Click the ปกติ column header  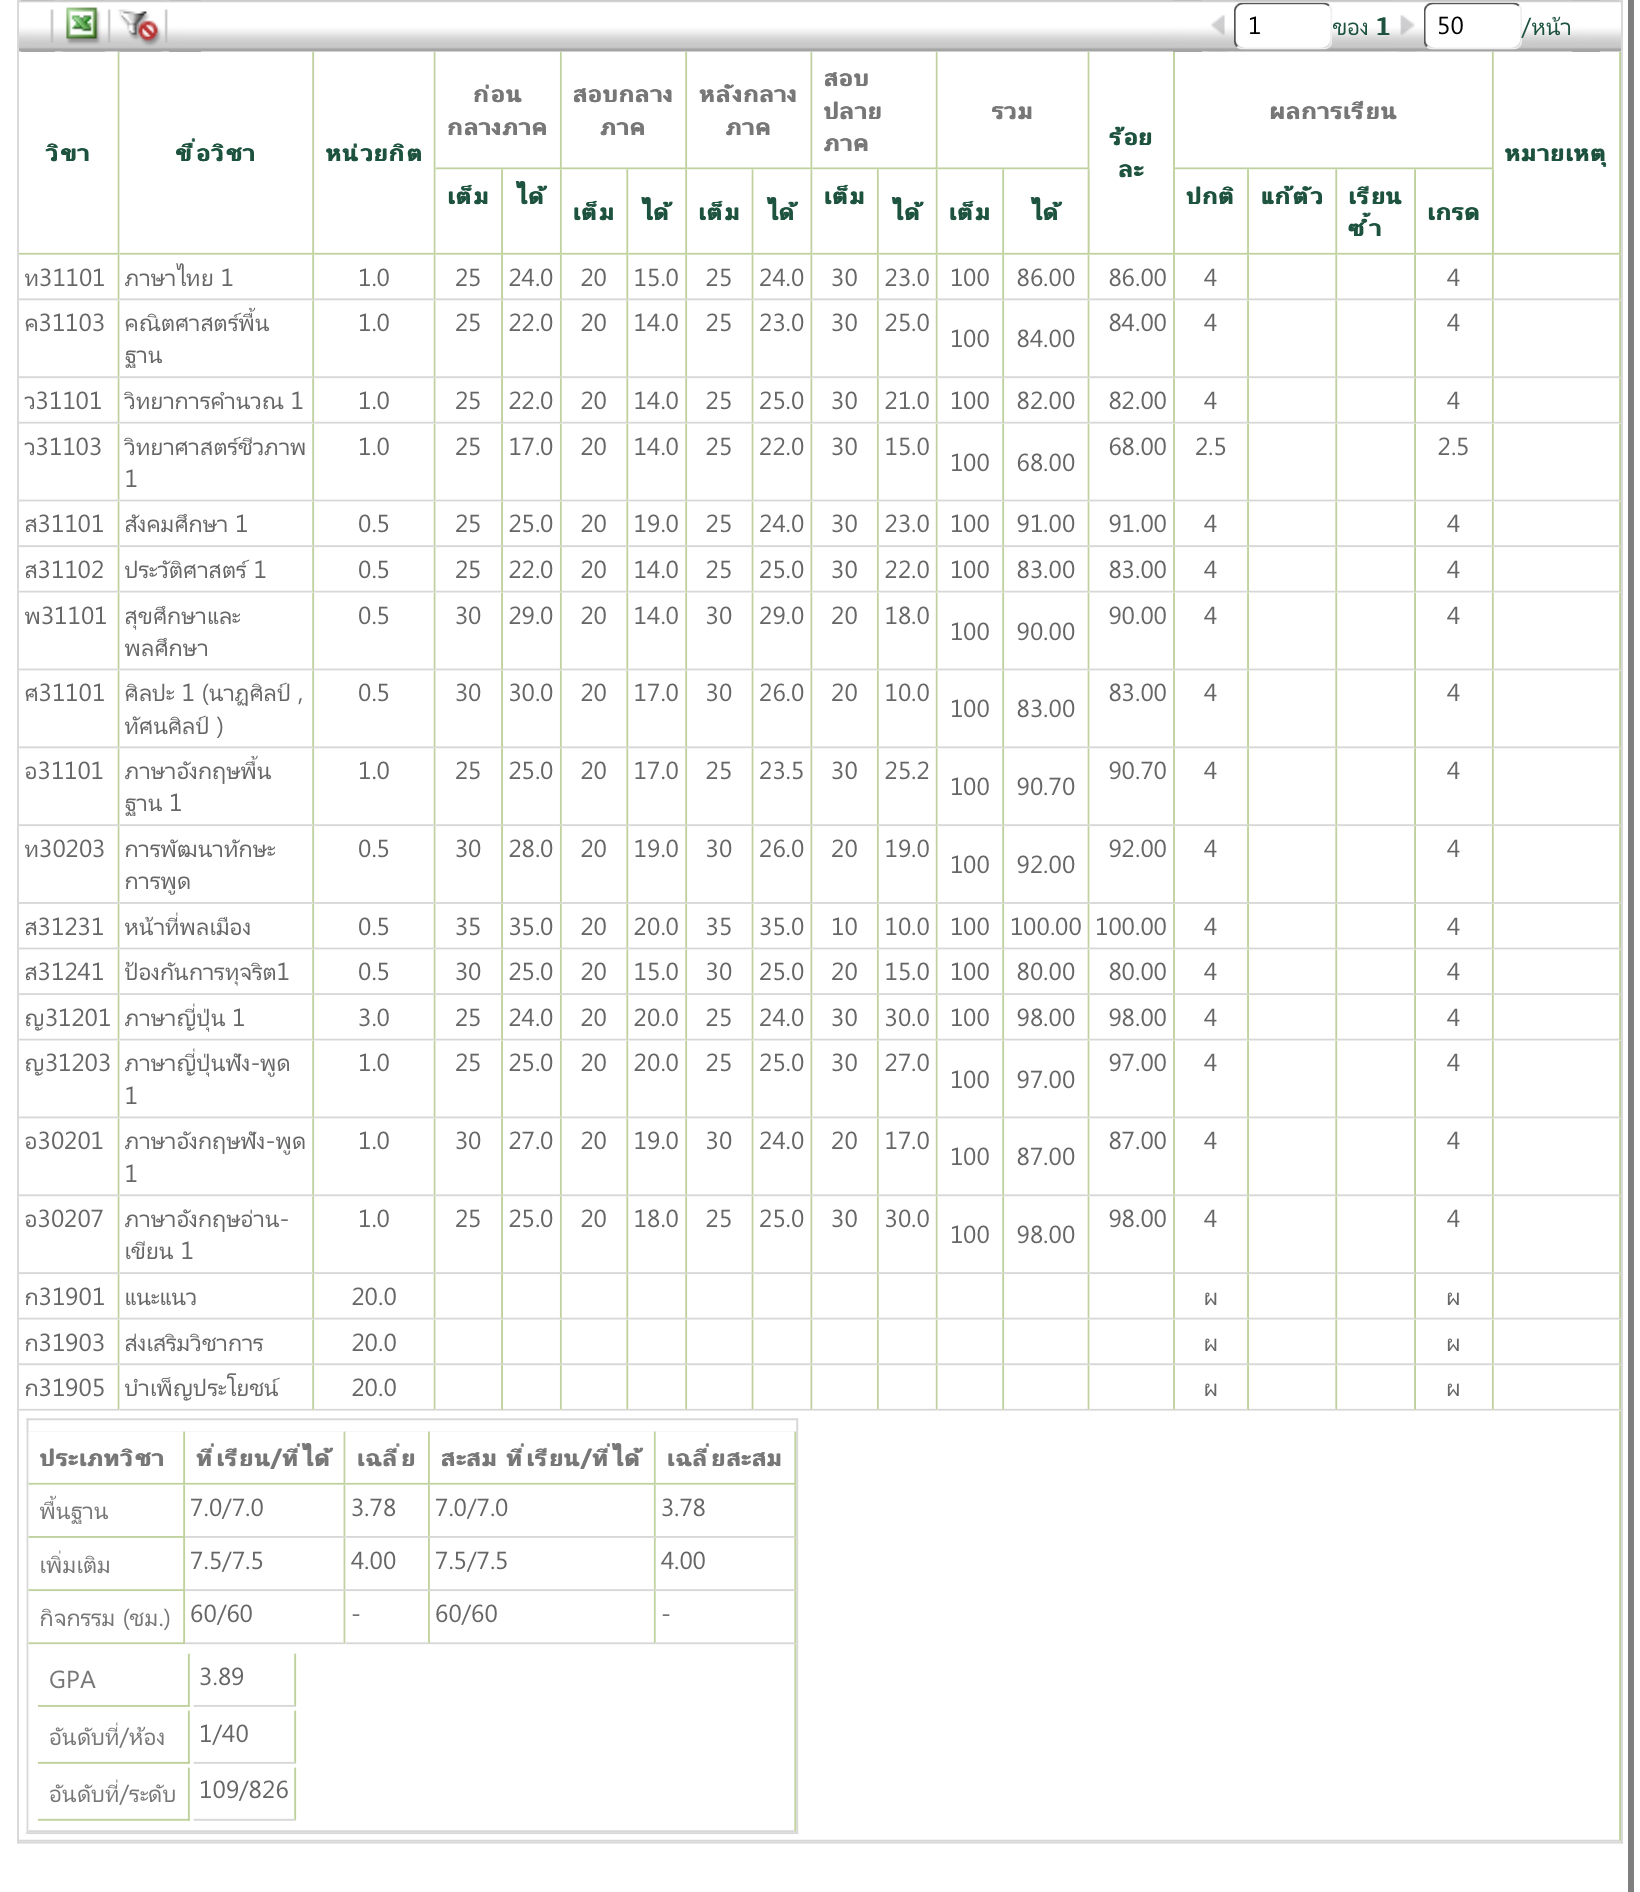pos(1210,196)
